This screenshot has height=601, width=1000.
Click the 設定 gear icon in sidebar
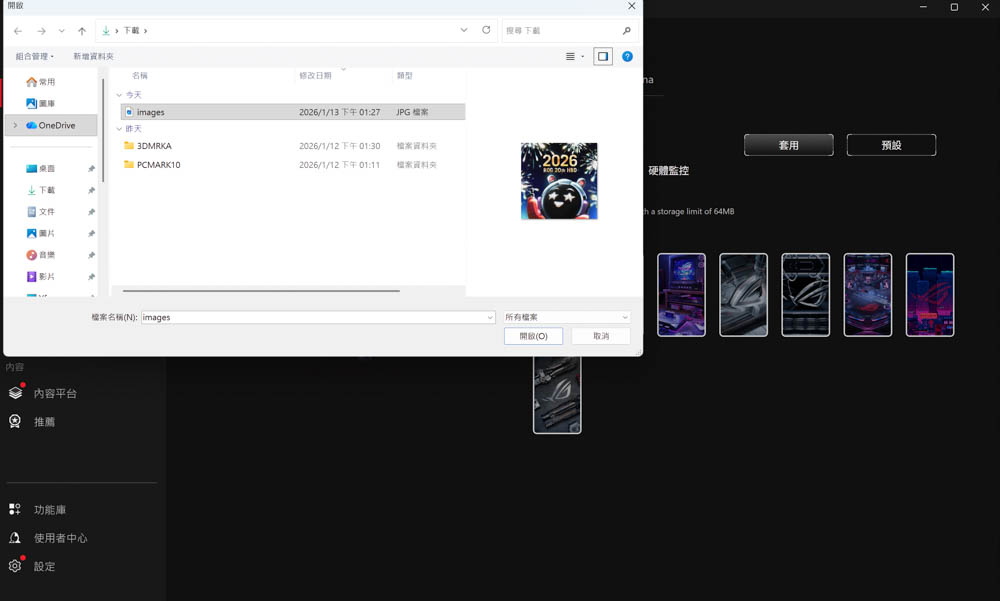coord(15,566)
